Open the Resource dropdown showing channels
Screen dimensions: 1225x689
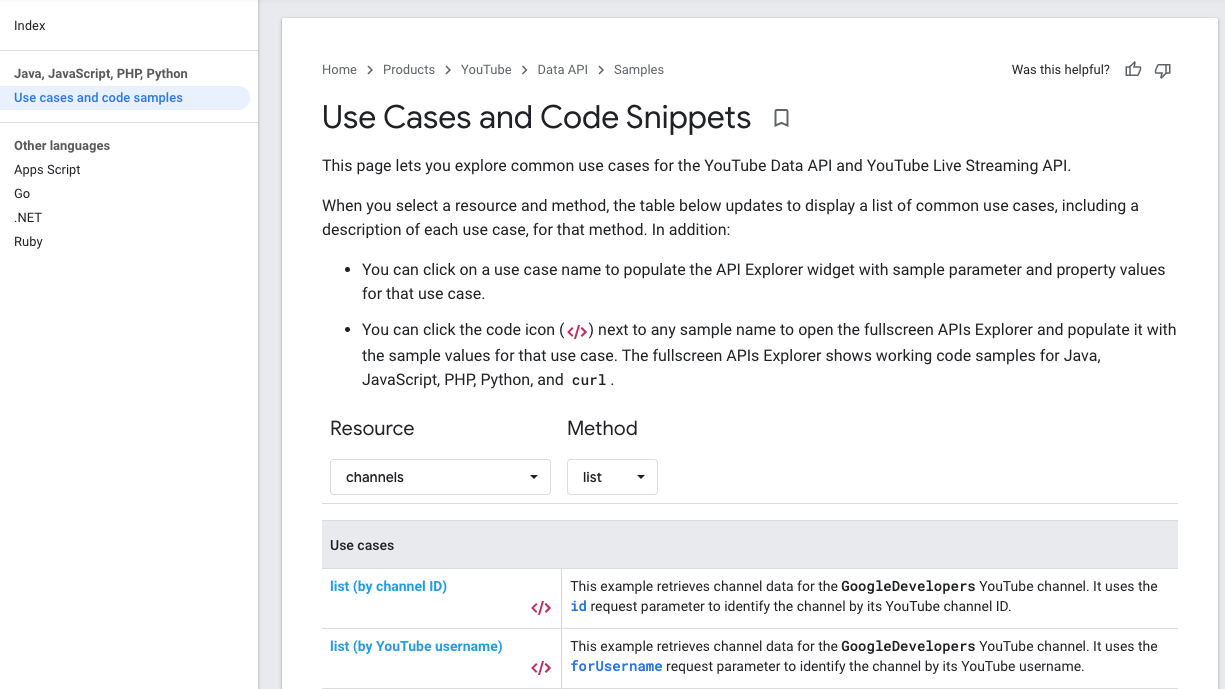440,477
